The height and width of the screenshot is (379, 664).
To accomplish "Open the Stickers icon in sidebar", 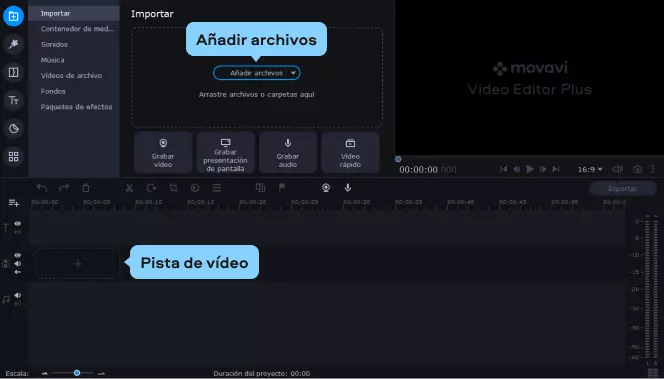I will point(14,128).
